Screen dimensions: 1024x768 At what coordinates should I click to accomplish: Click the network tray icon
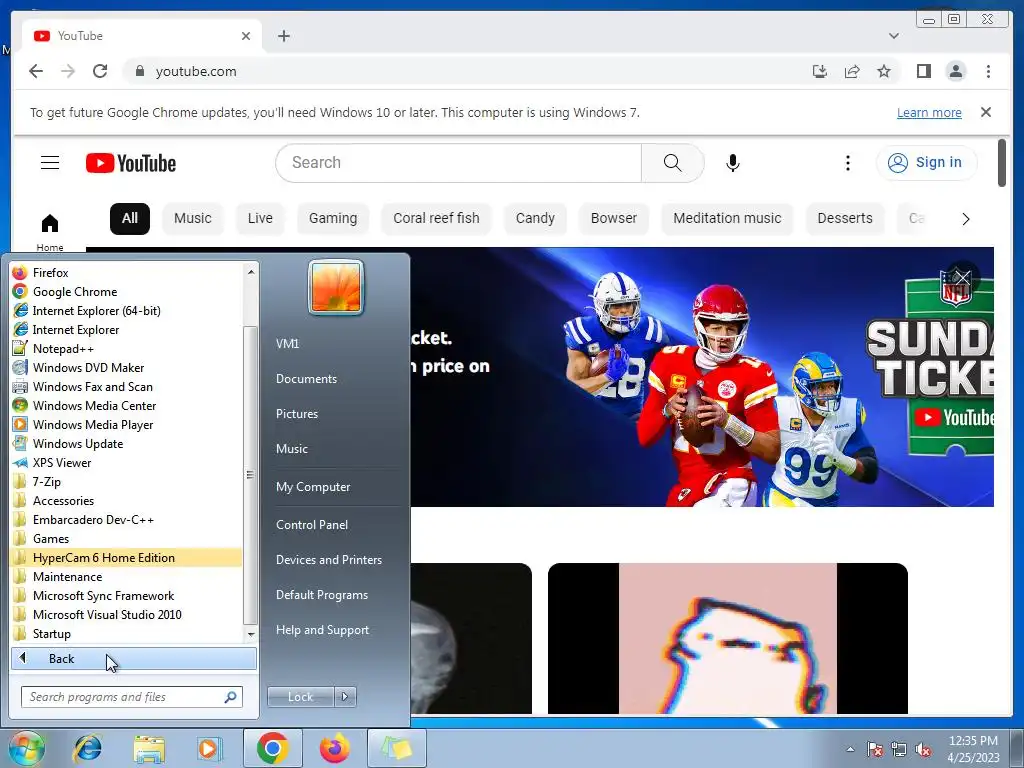click(899, 750)
